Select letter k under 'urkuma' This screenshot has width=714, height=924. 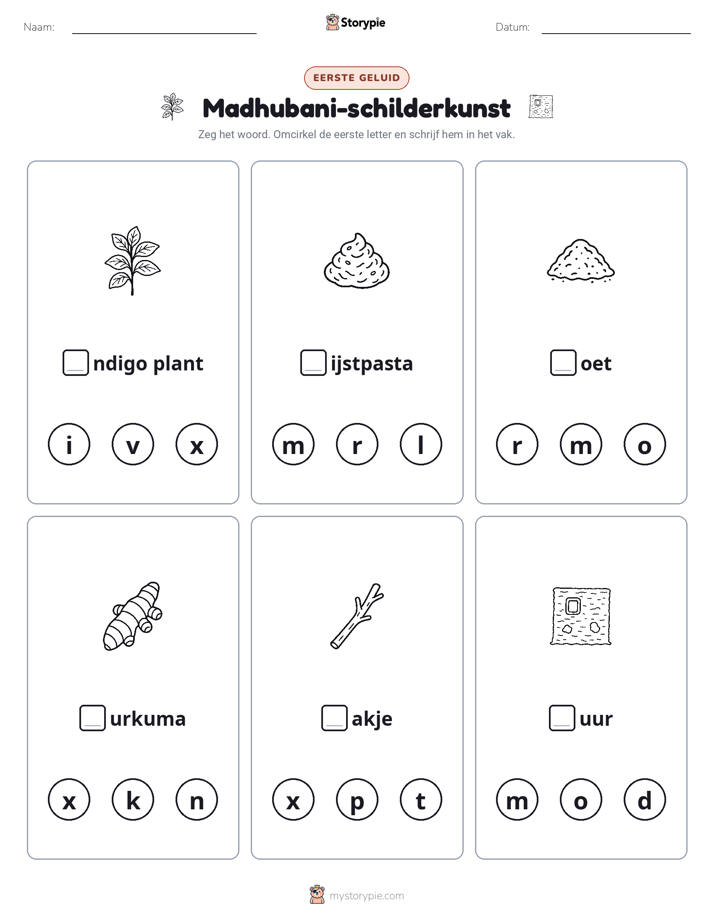pos(133,800)
